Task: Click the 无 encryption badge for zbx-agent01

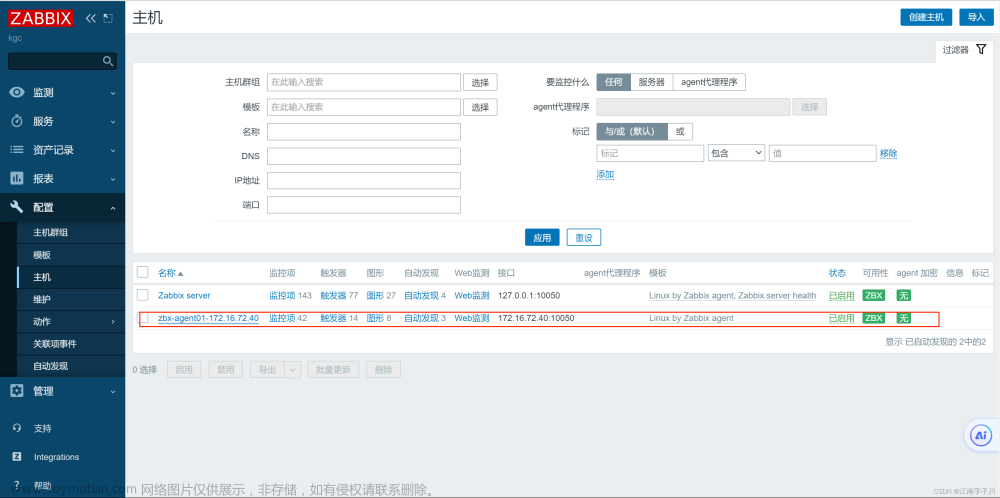Action: pyautogui.click(x=903, y=318)
